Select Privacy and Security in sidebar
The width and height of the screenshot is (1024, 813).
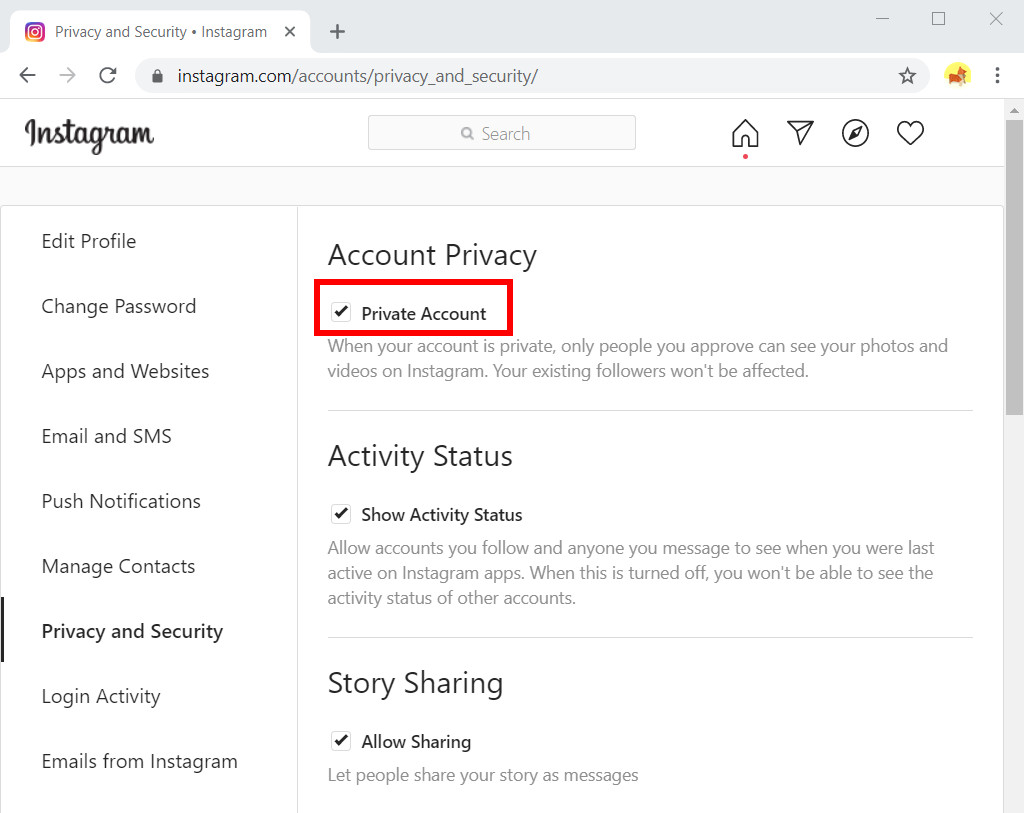click(x=133, y=631)
